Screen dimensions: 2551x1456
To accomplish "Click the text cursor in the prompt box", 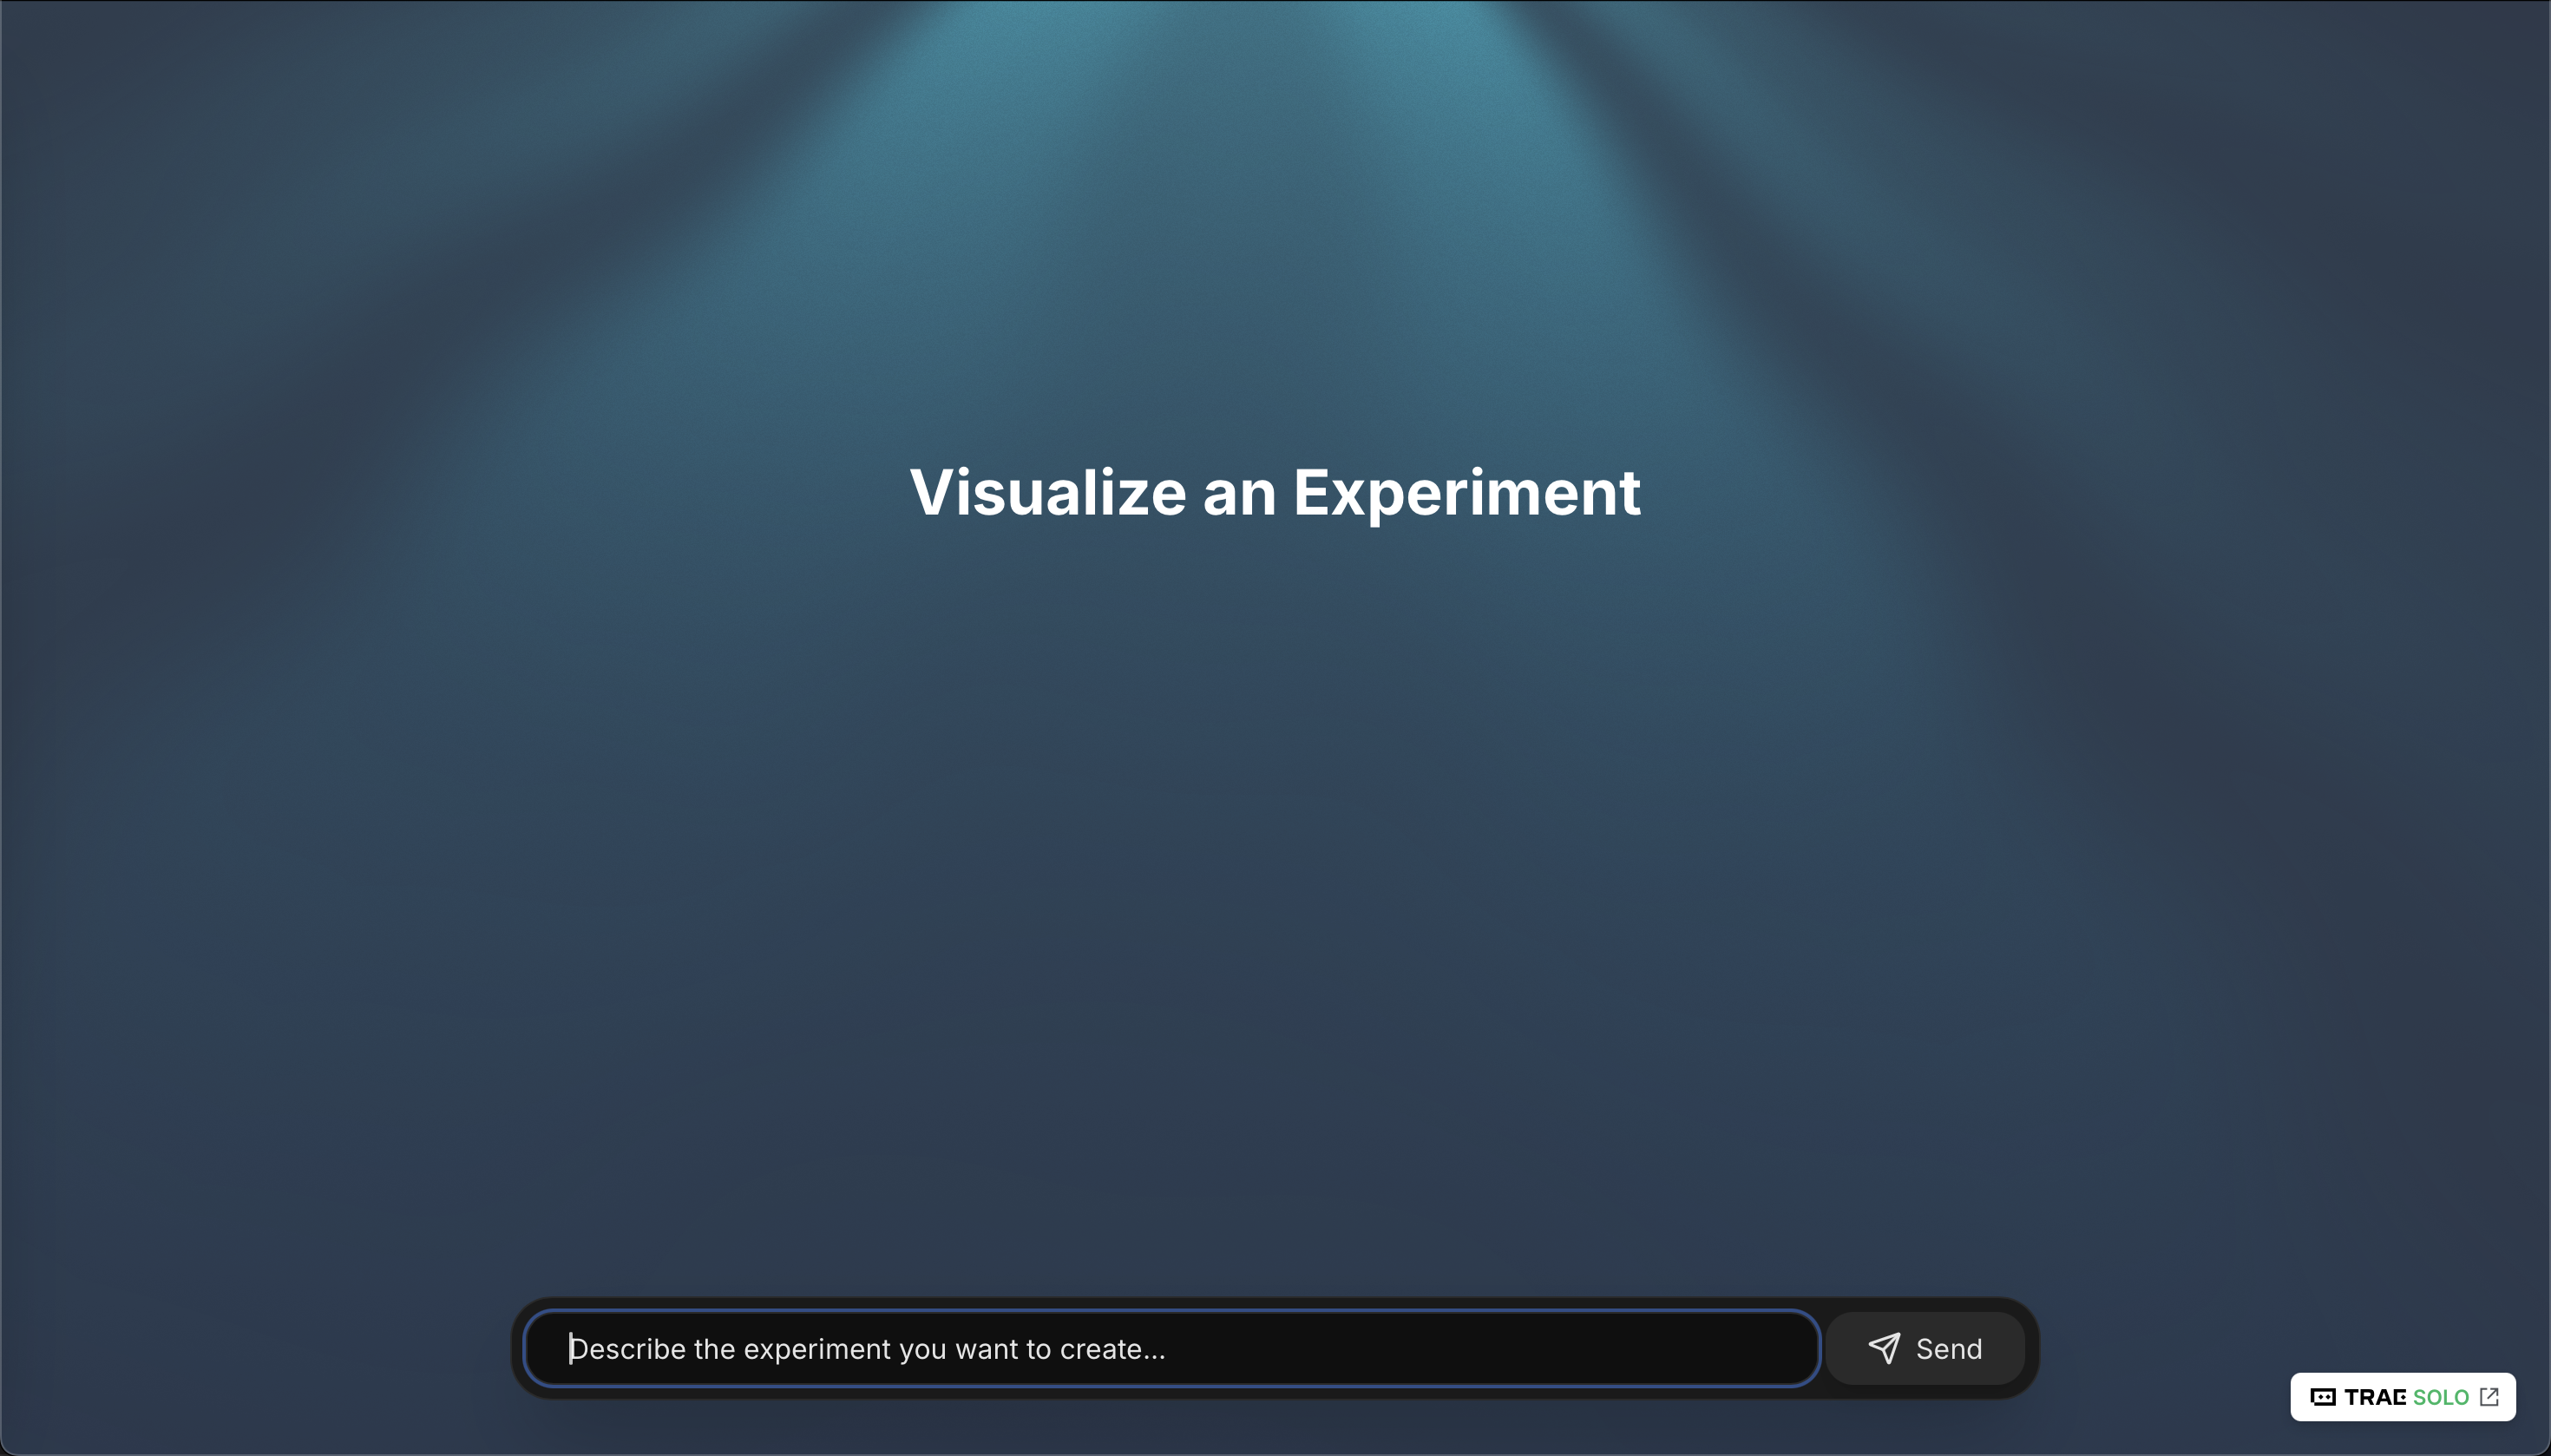I will click(x=571, y=1348).
